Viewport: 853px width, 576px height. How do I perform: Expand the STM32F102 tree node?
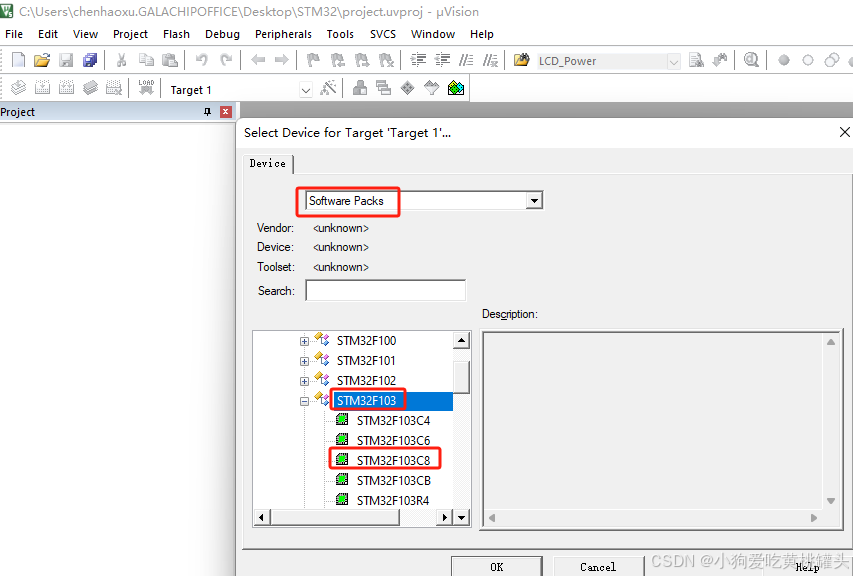(x=304, y=381)
